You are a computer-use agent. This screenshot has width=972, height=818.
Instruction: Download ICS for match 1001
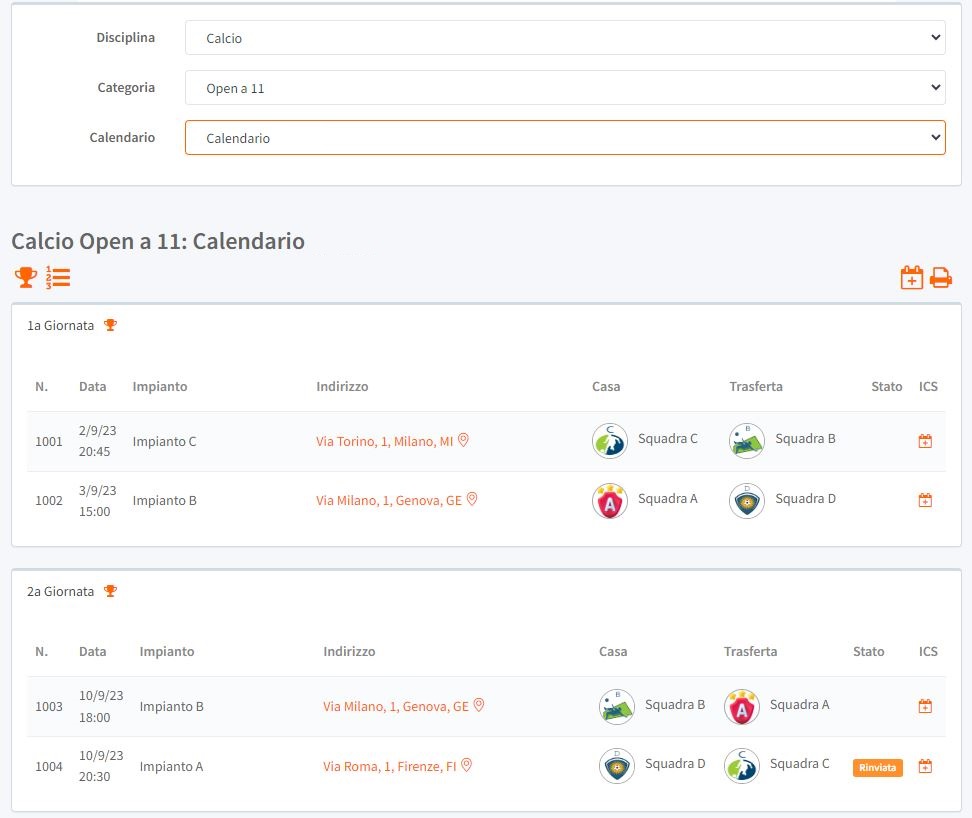click(x=925, y=441)
